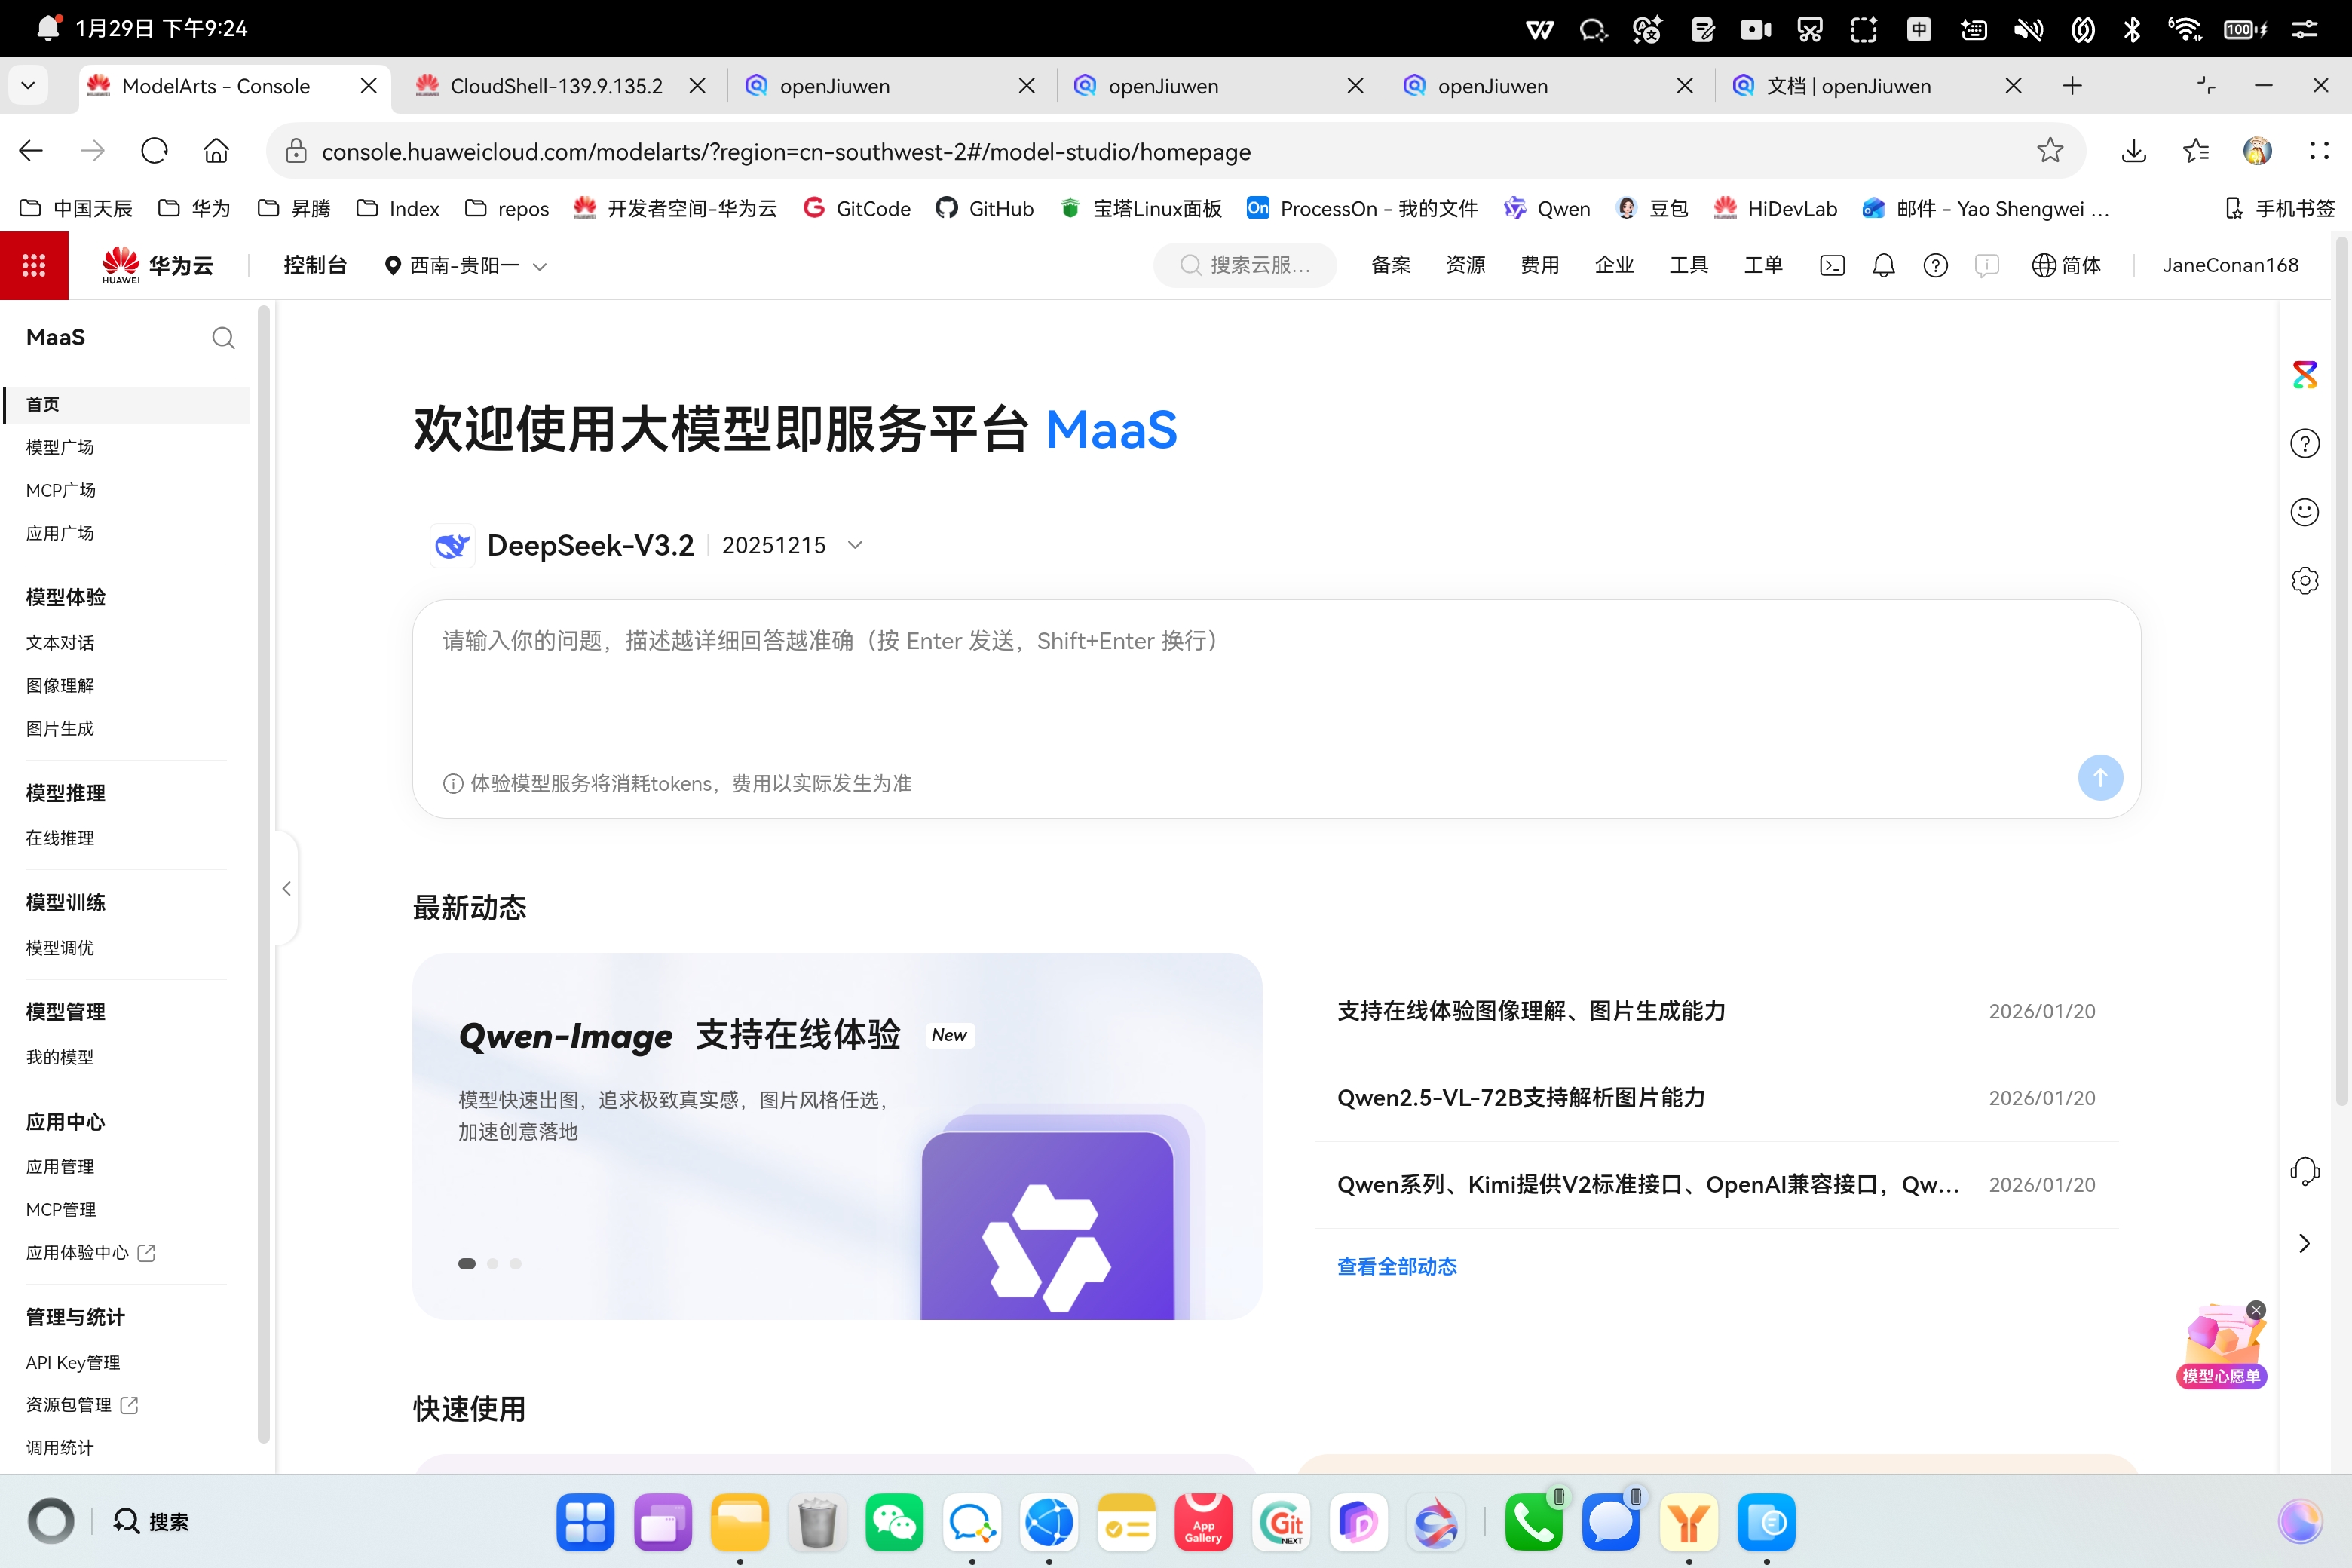Switch to the CloudShell-139.9.135.2 browser tab
This screenshot has height=1568, width=2352.
click(556, 86)
